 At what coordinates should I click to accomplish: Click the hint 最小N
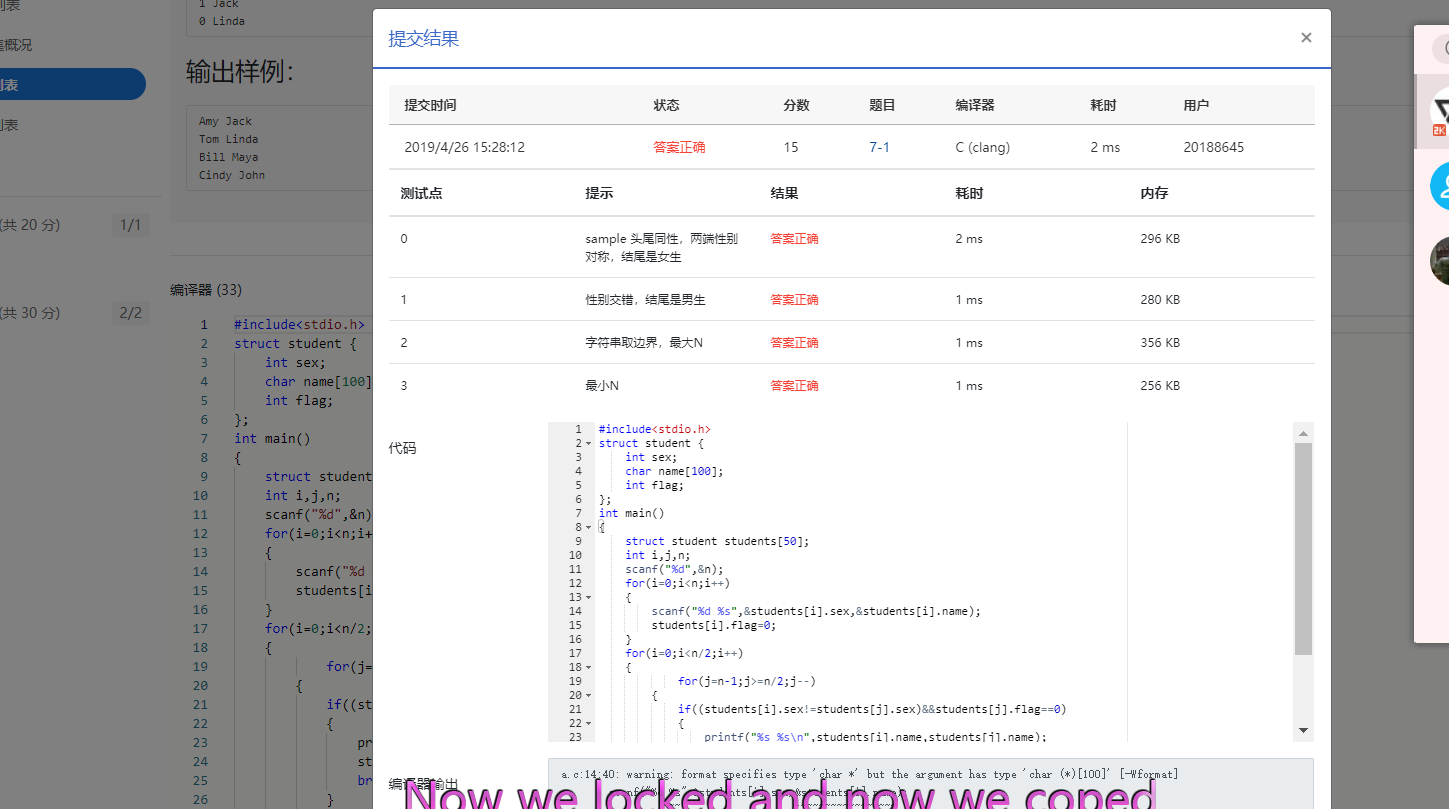(x=602, y=386)
